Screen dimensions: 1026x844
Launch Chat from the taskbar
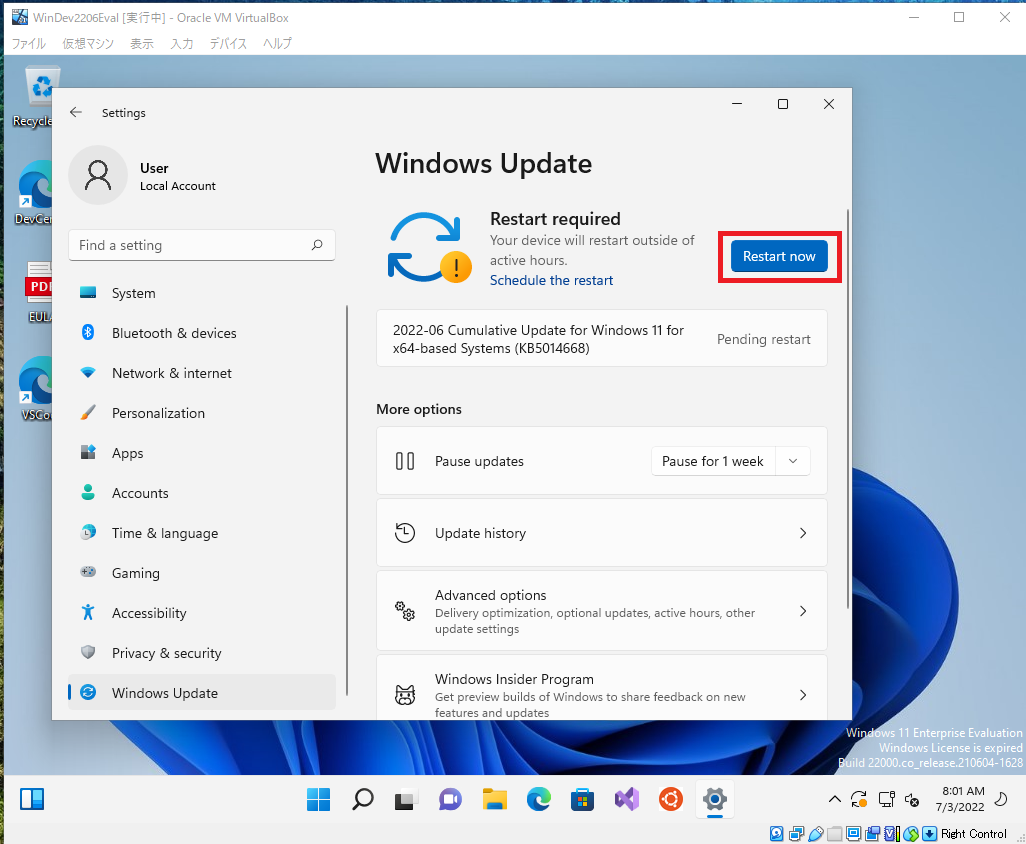(x=450, y=800)
